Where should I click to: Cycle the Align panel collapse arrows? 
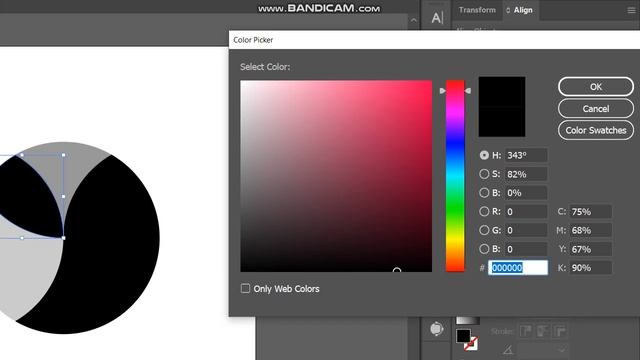pyautogui.click(x=508, y=10)
